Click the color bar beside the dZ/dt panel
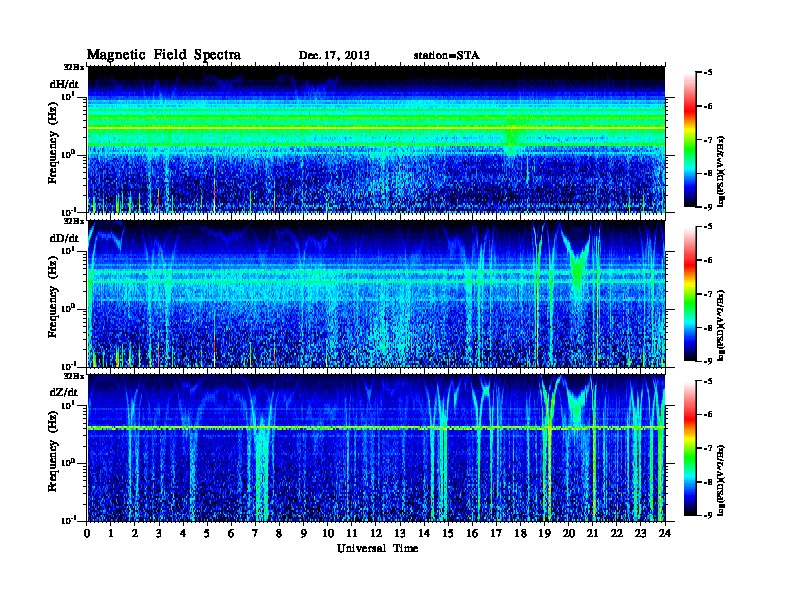Viewport: 792px width, 612px height. pyautogui.click(x=689, y=448)
